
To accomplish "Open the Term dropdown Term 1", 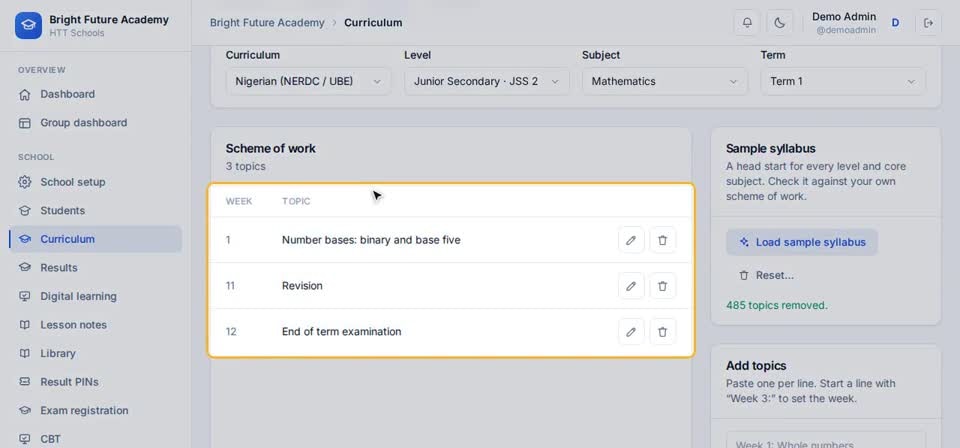I will click(843, 81).
